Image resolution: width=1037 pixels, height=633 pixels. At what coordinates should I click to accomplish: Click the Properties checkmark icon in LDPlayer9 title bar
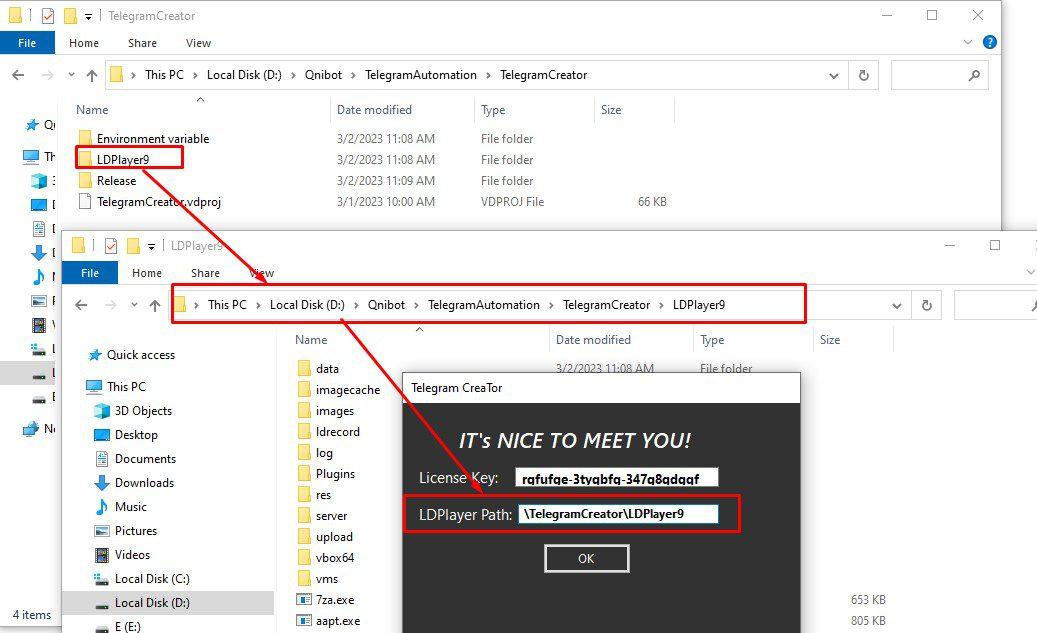click(110, 245)
